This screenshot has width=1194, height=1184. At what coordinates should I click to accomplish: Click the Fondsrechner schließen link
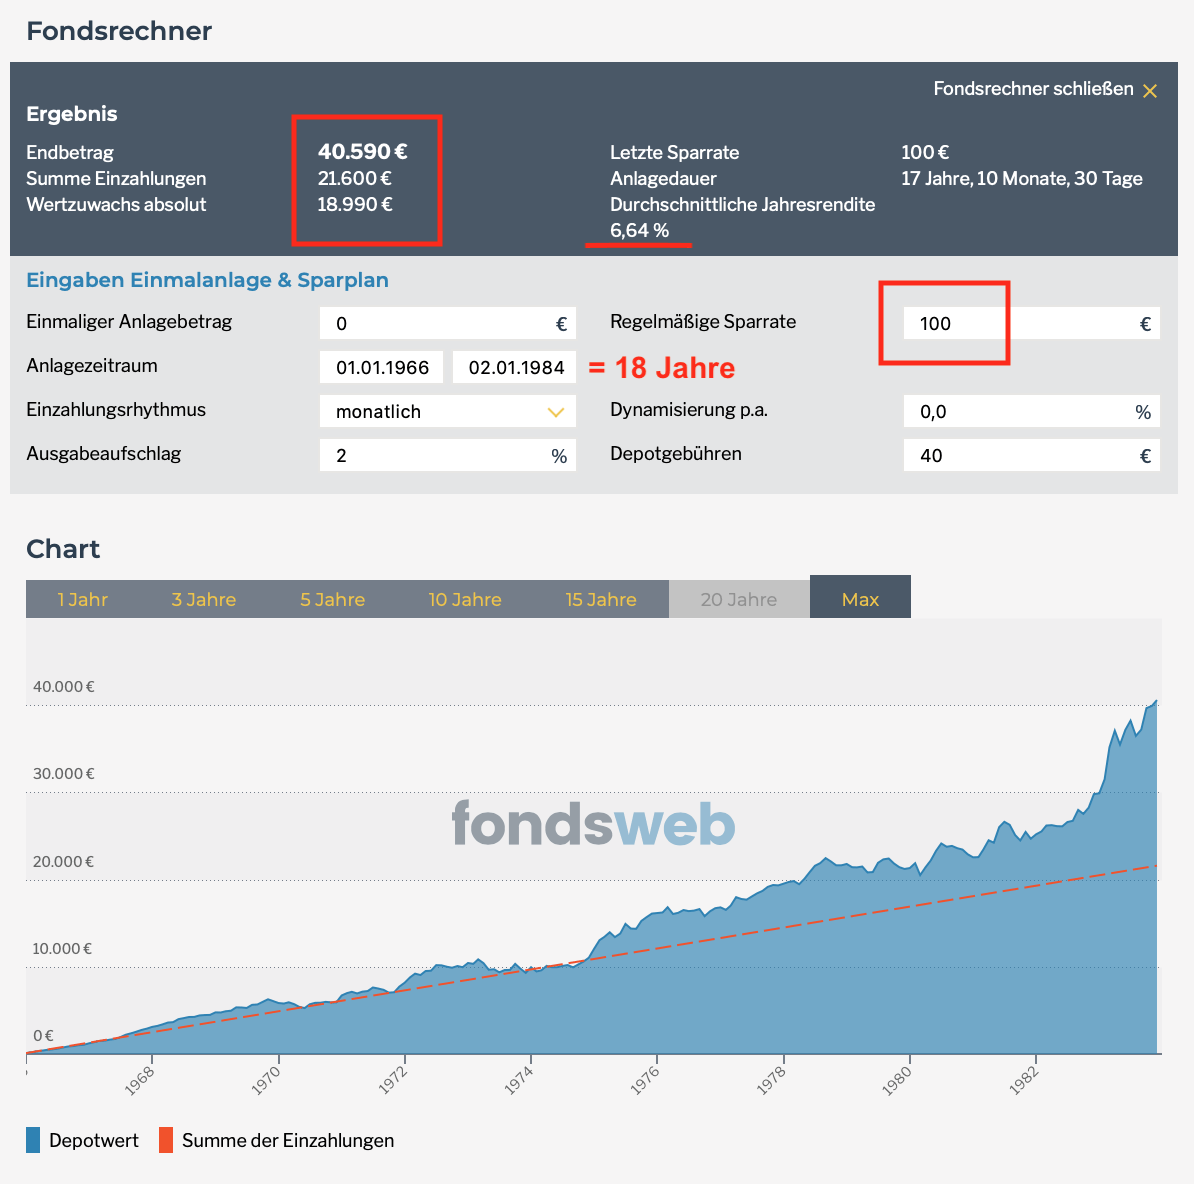(x=1033, y=89)
